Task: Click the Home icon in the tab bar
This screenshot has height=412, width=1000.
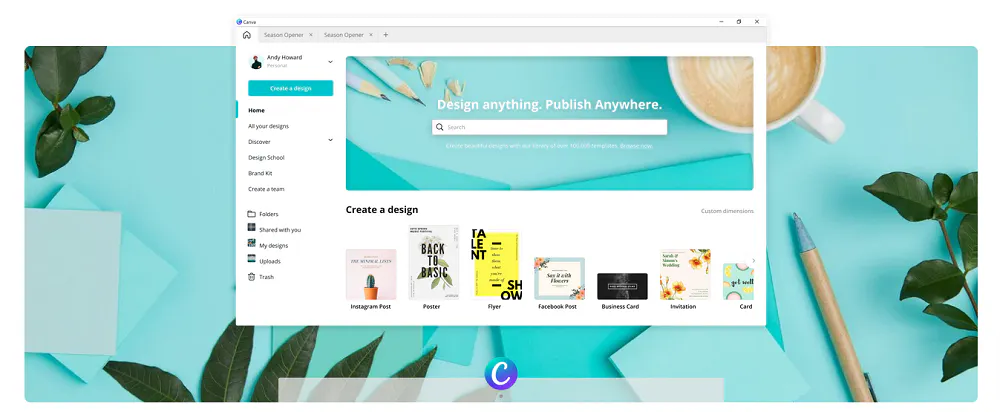Action: 247,35
